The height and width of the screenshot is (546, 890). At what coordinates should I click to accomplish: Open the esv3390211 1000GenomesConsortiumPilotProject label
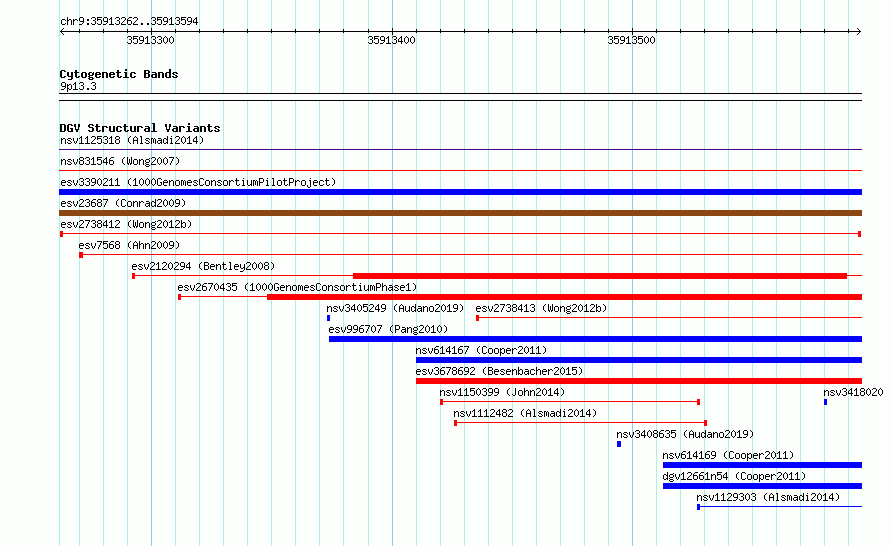pos(198,182)
